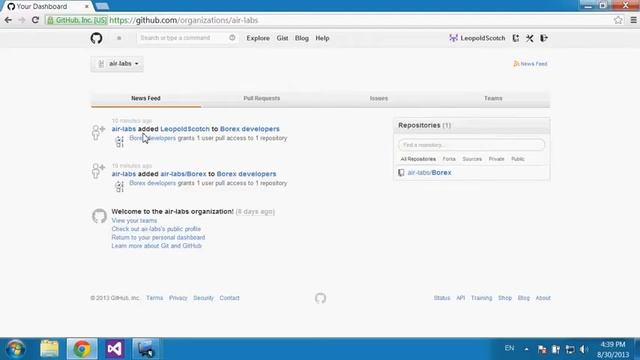Click the sign out icon in header
The height and width of the screenshot is (360, 640).
544,38
